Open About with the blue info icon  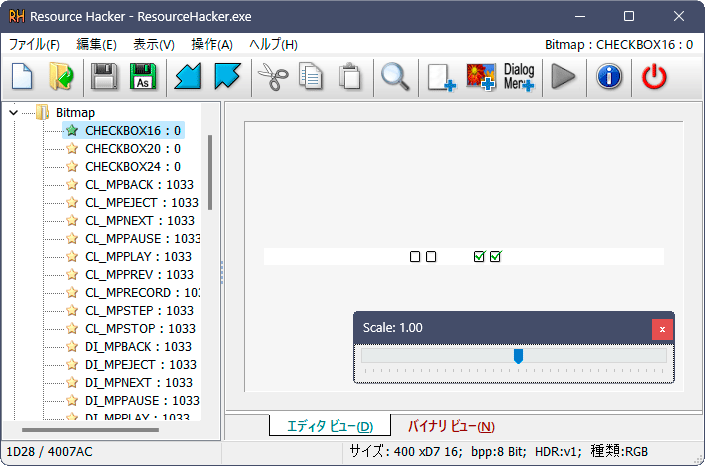tap(609, 76)
